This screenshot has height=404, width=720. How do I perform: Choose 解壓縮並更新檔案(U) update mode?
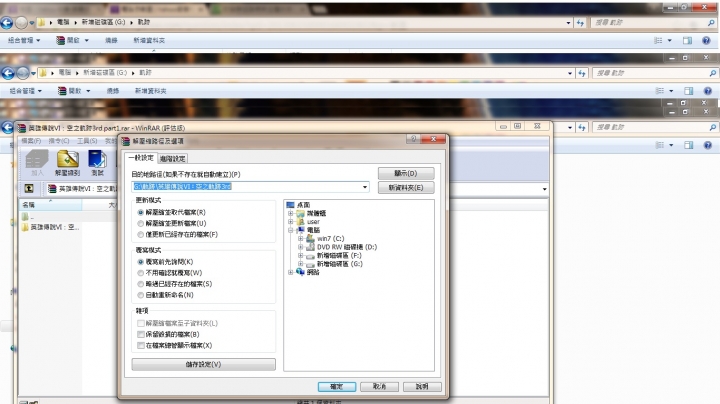(x=172, y=224)
